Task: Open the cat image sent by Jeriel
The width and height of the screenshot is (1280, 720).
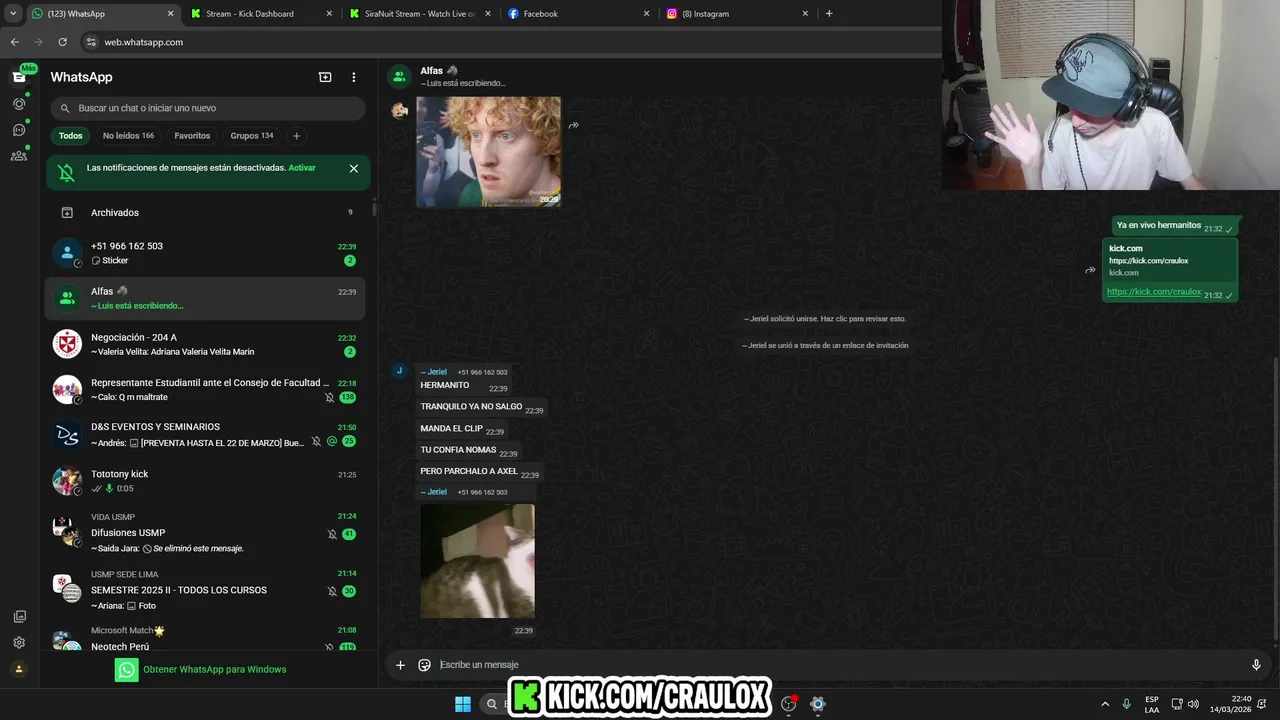Action: pos(477,561)
